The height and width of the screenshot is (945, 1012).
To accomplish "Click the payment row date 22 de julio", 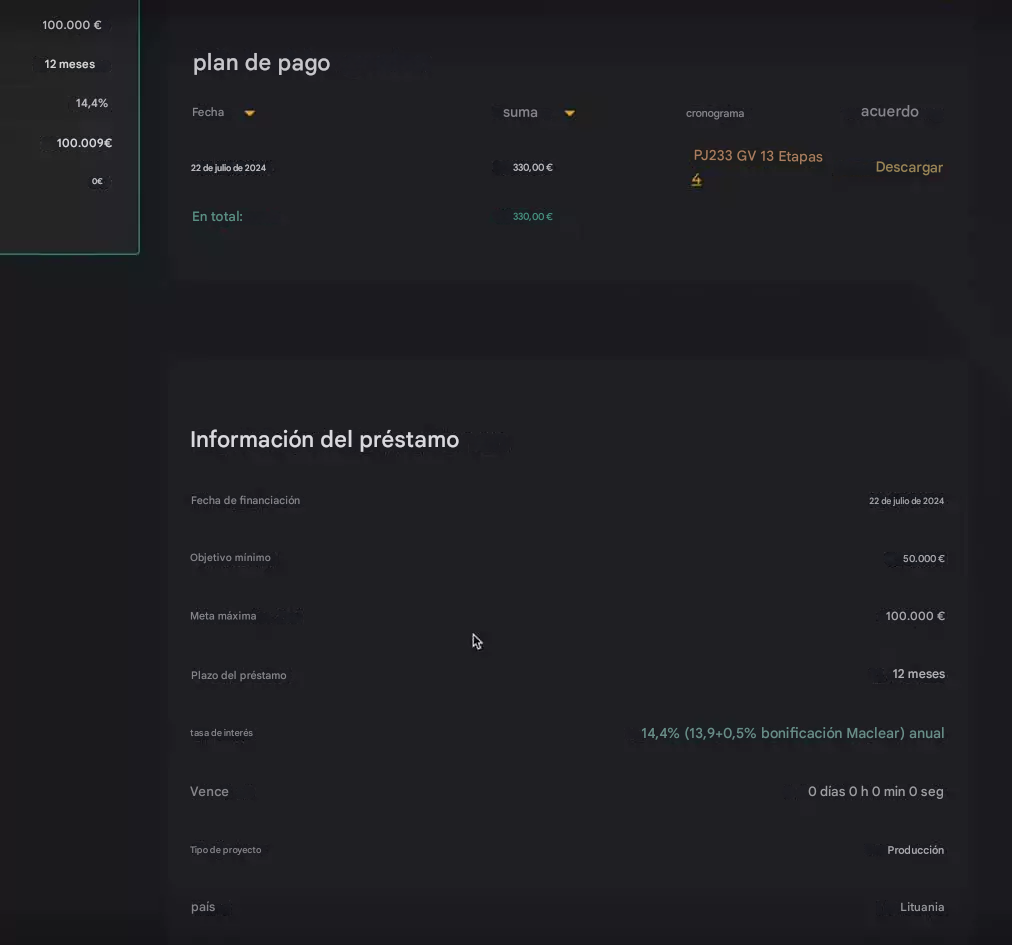I will point(228,168).
